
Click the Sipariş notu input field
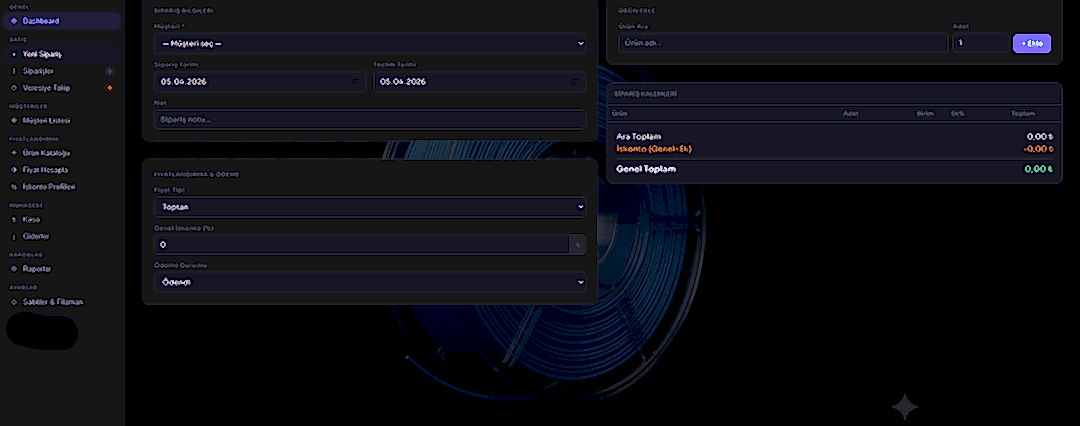point(370,120)
